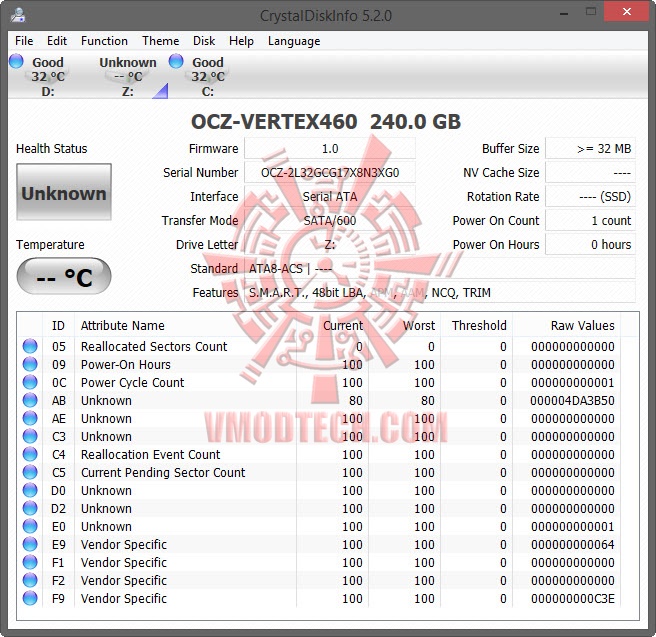The height and width of the screenshot is (637, 656).
Task: Click the Unknown health status button
Action: pos(64,192)
